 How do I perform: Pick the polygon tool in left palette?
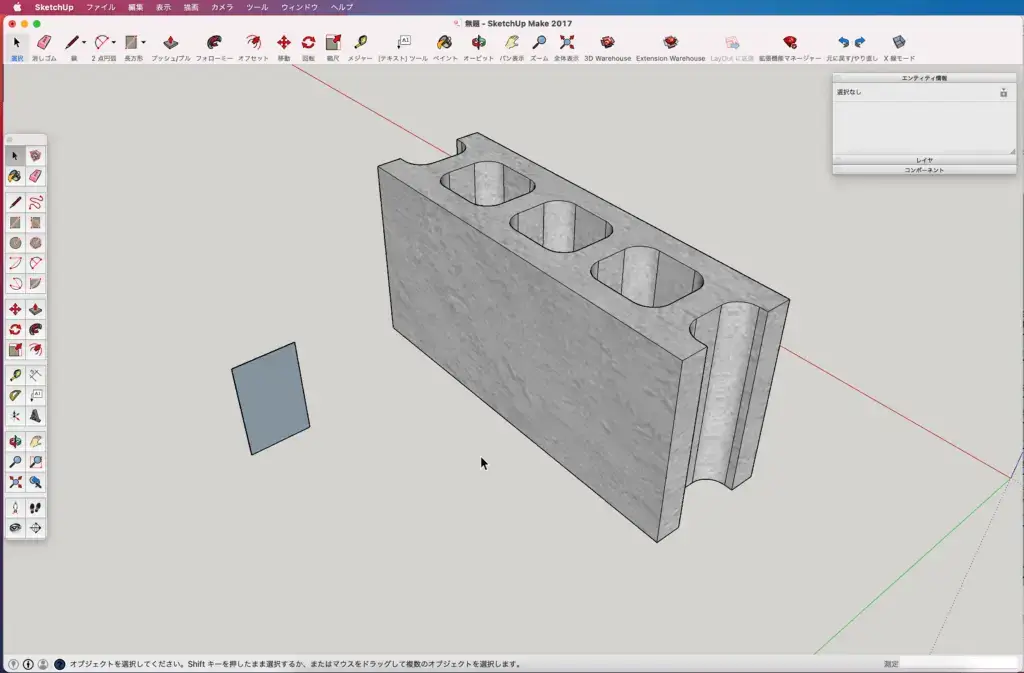coord(35,243)
